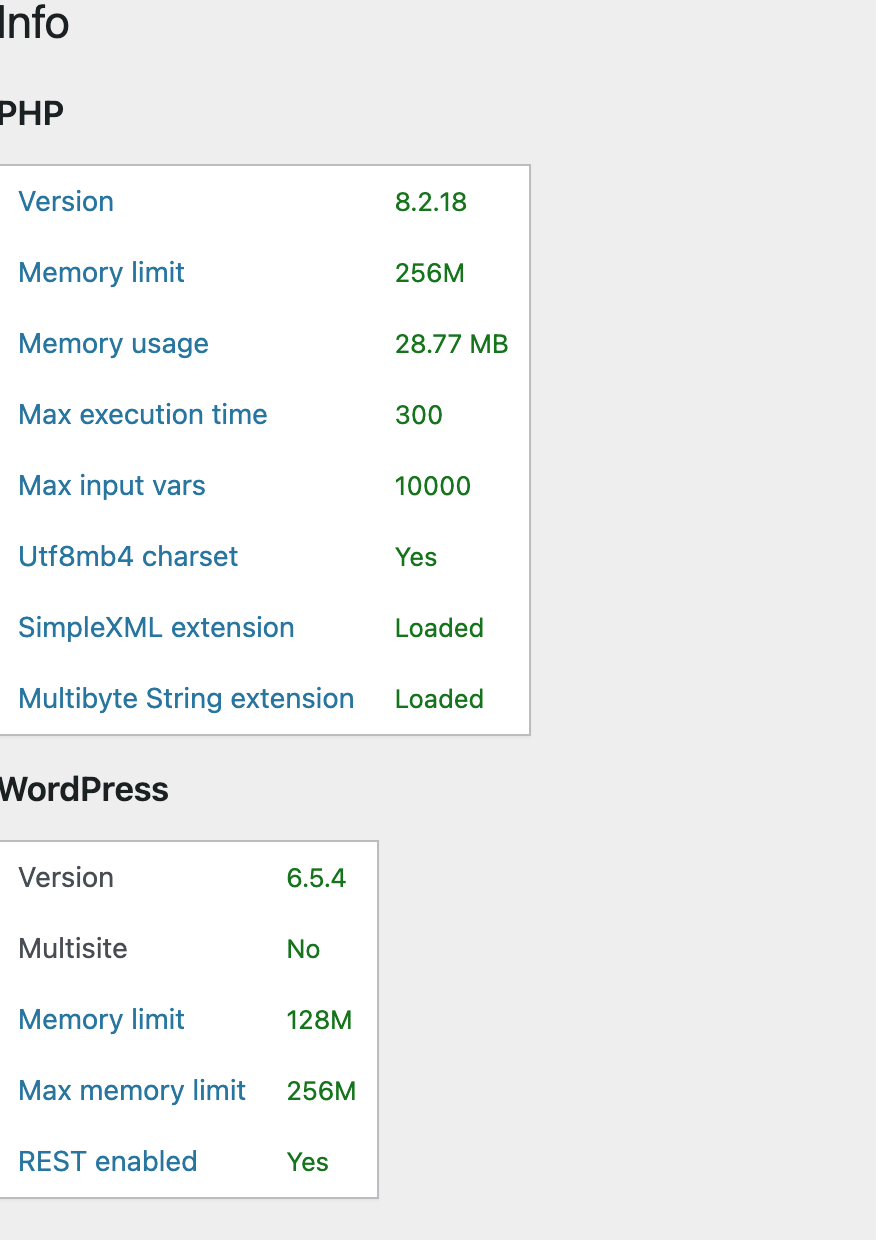Click the WordPress version value 6.5.4

[316, 877]
